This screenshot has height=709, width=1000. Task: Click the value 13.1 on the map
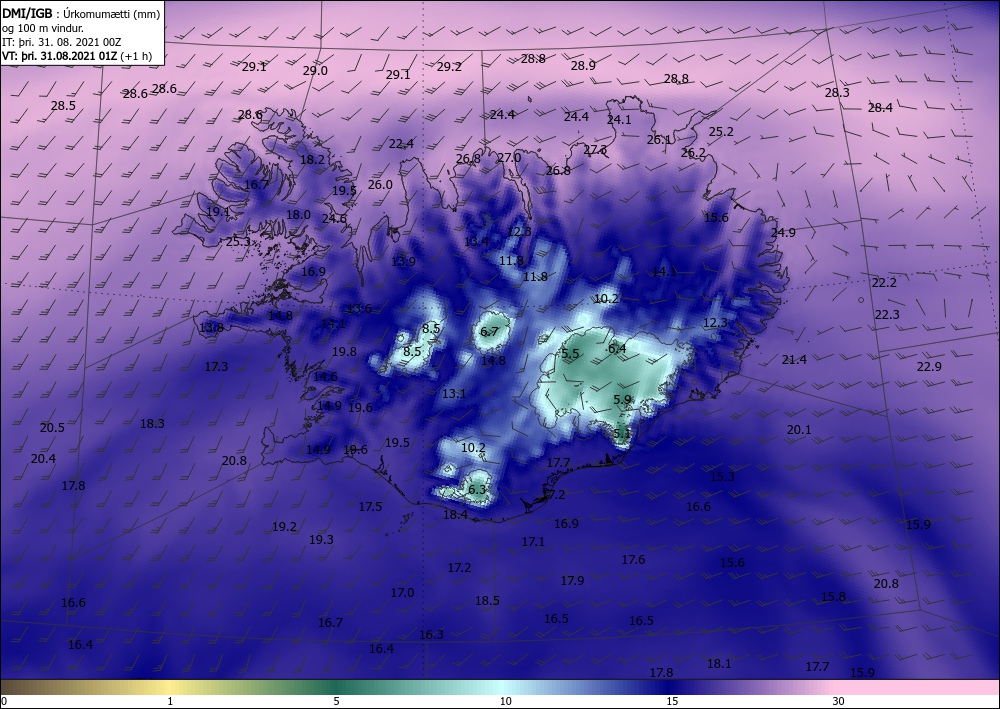pyautogui.click(x=454, y=394)
